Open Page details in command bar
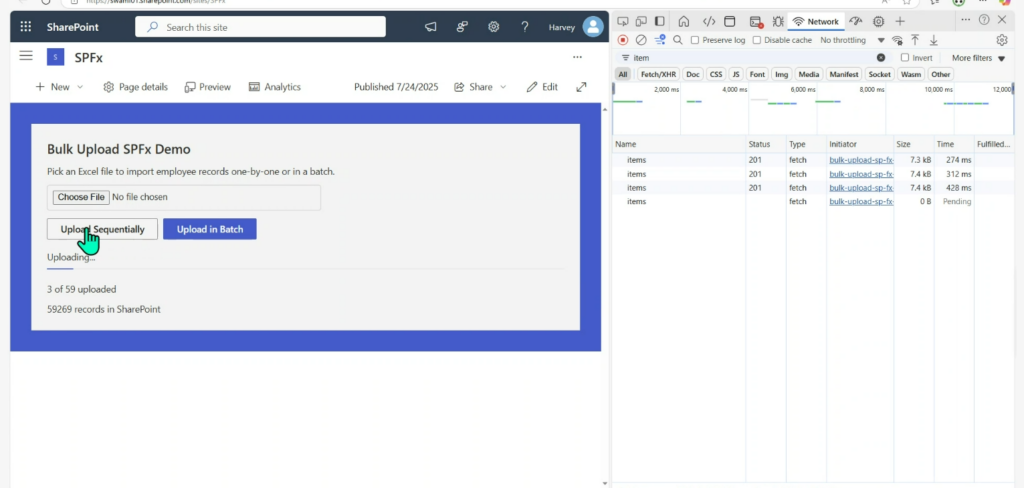The width and height of the screenshot is (1024, 488). [x=136, y=87]
